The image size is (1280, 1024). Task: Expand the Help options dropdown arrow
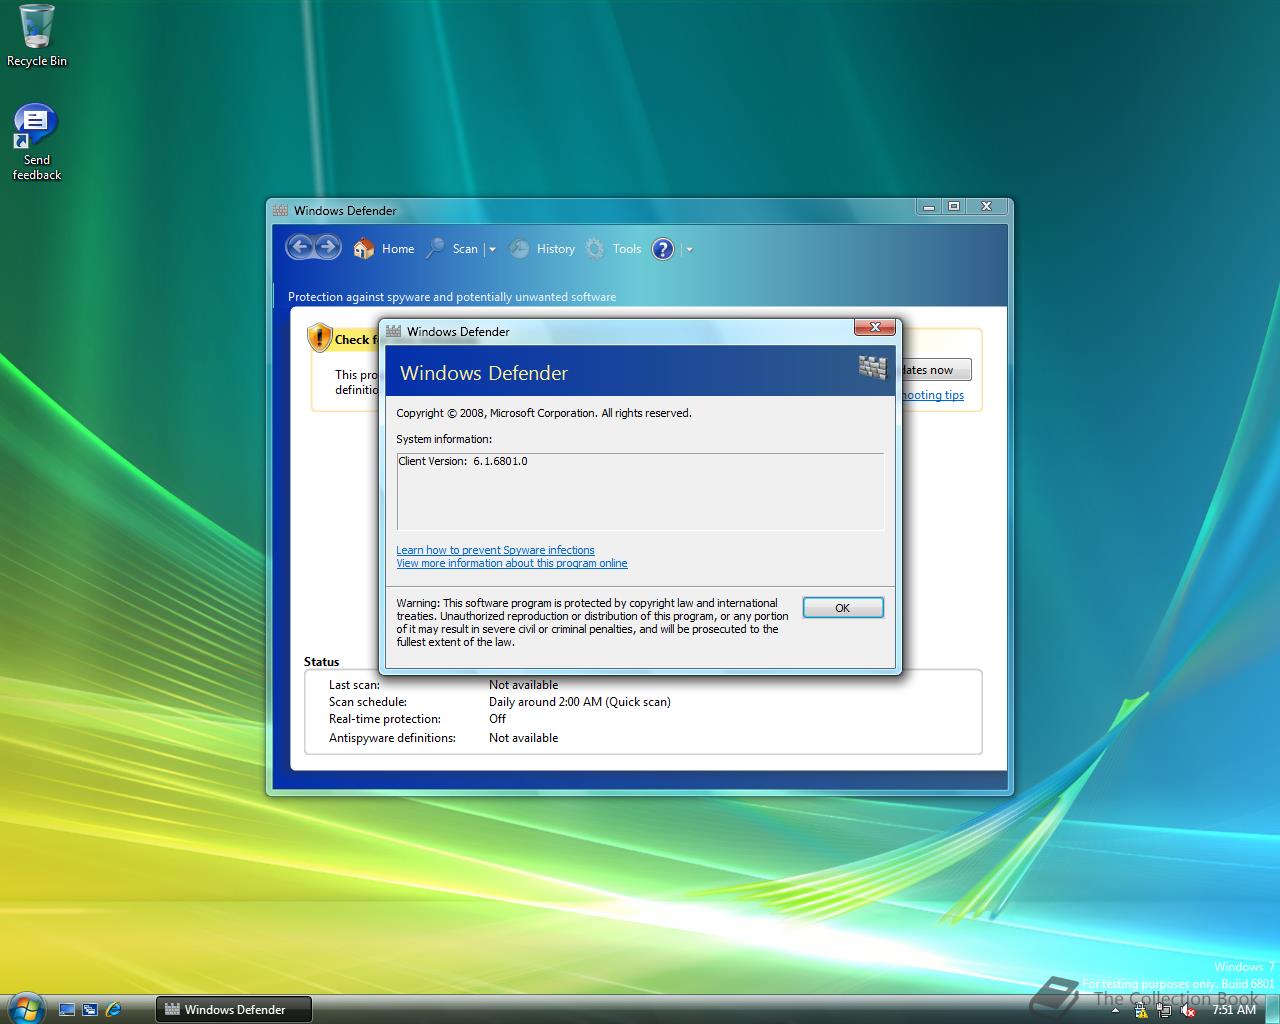[689, 249]
